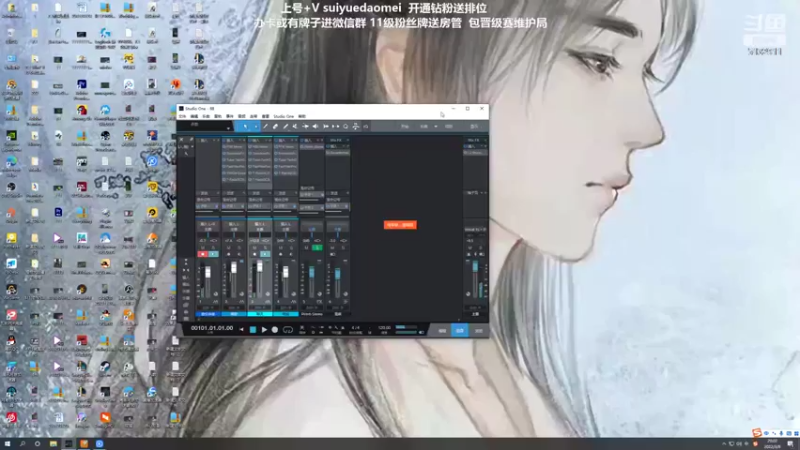Mute channel 1 in the mixer
This screenshot has width=800, height=450.
[x=203, y=247]
